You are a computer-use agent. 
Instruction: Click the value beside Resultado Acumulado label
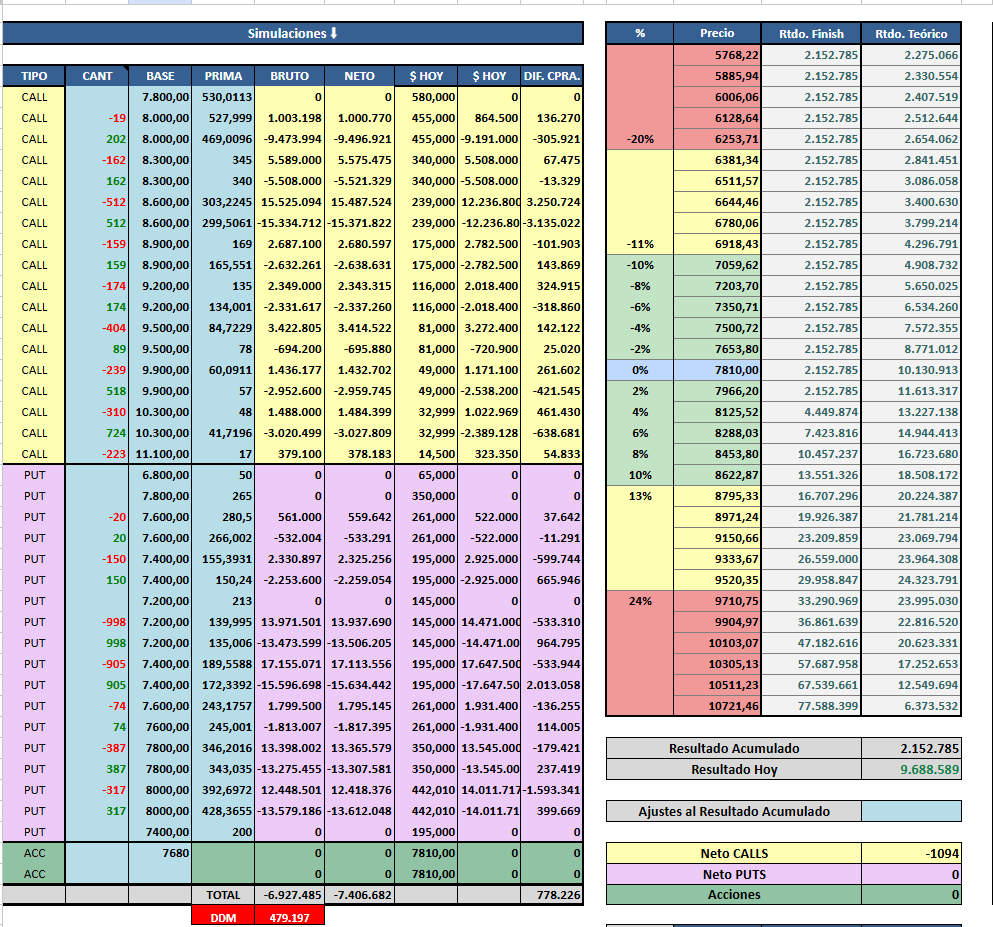click(911, 748)
